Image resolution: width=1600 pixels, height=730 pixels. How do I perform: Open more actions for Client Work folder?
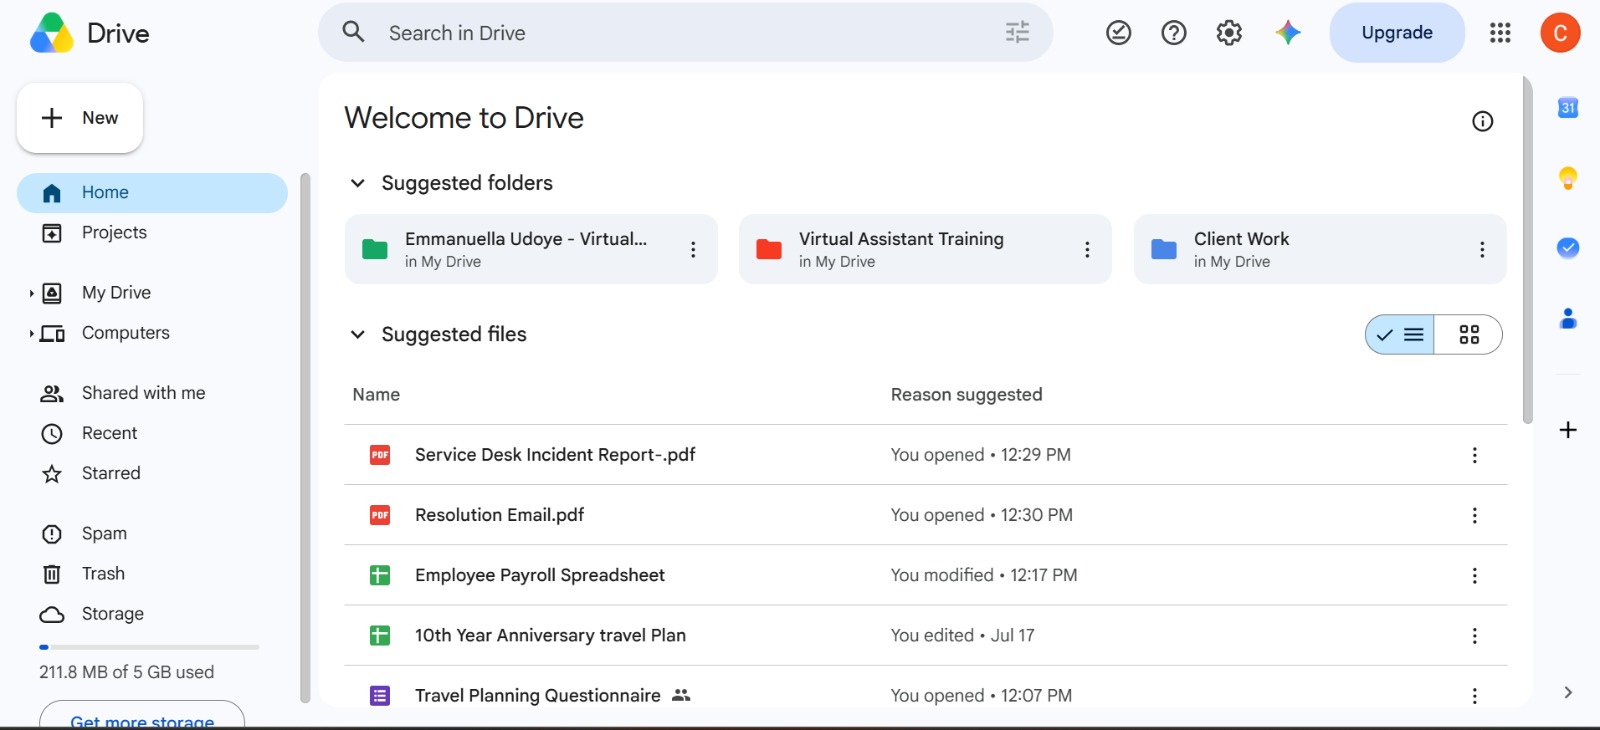click(x=1482, y=250)
